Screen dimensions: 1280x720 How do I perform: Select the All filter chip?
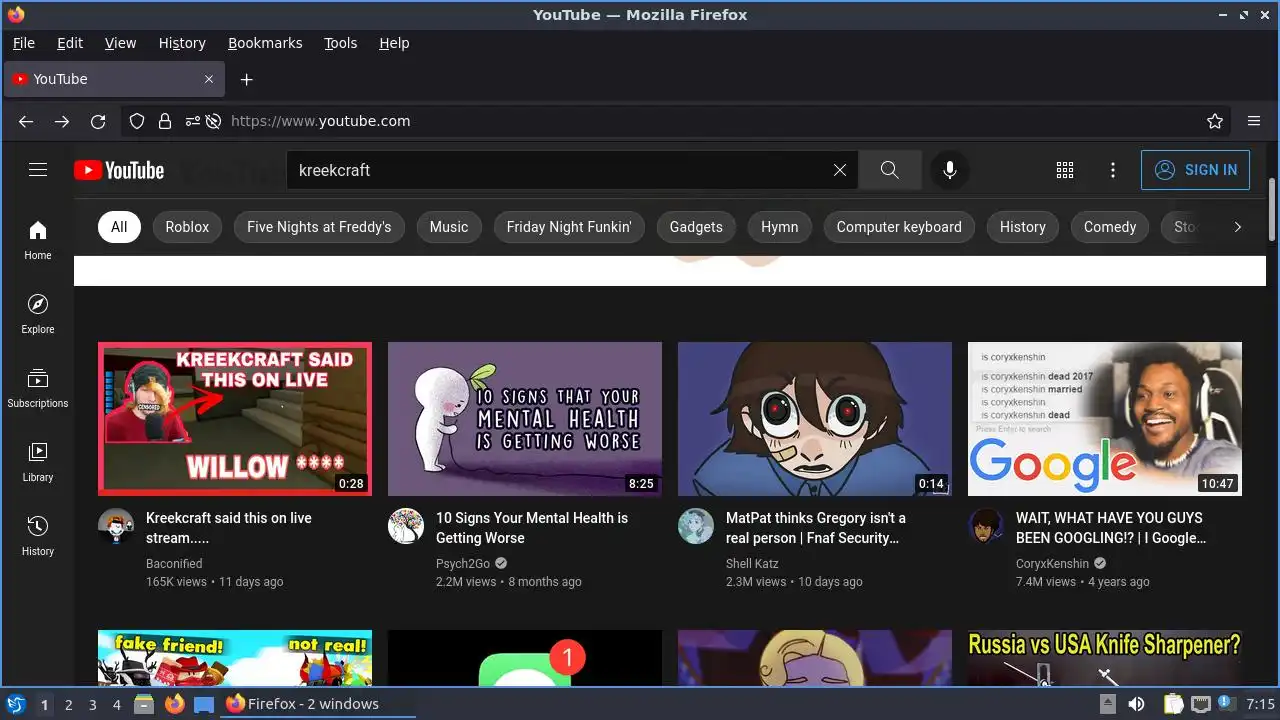tap(119, 227)
